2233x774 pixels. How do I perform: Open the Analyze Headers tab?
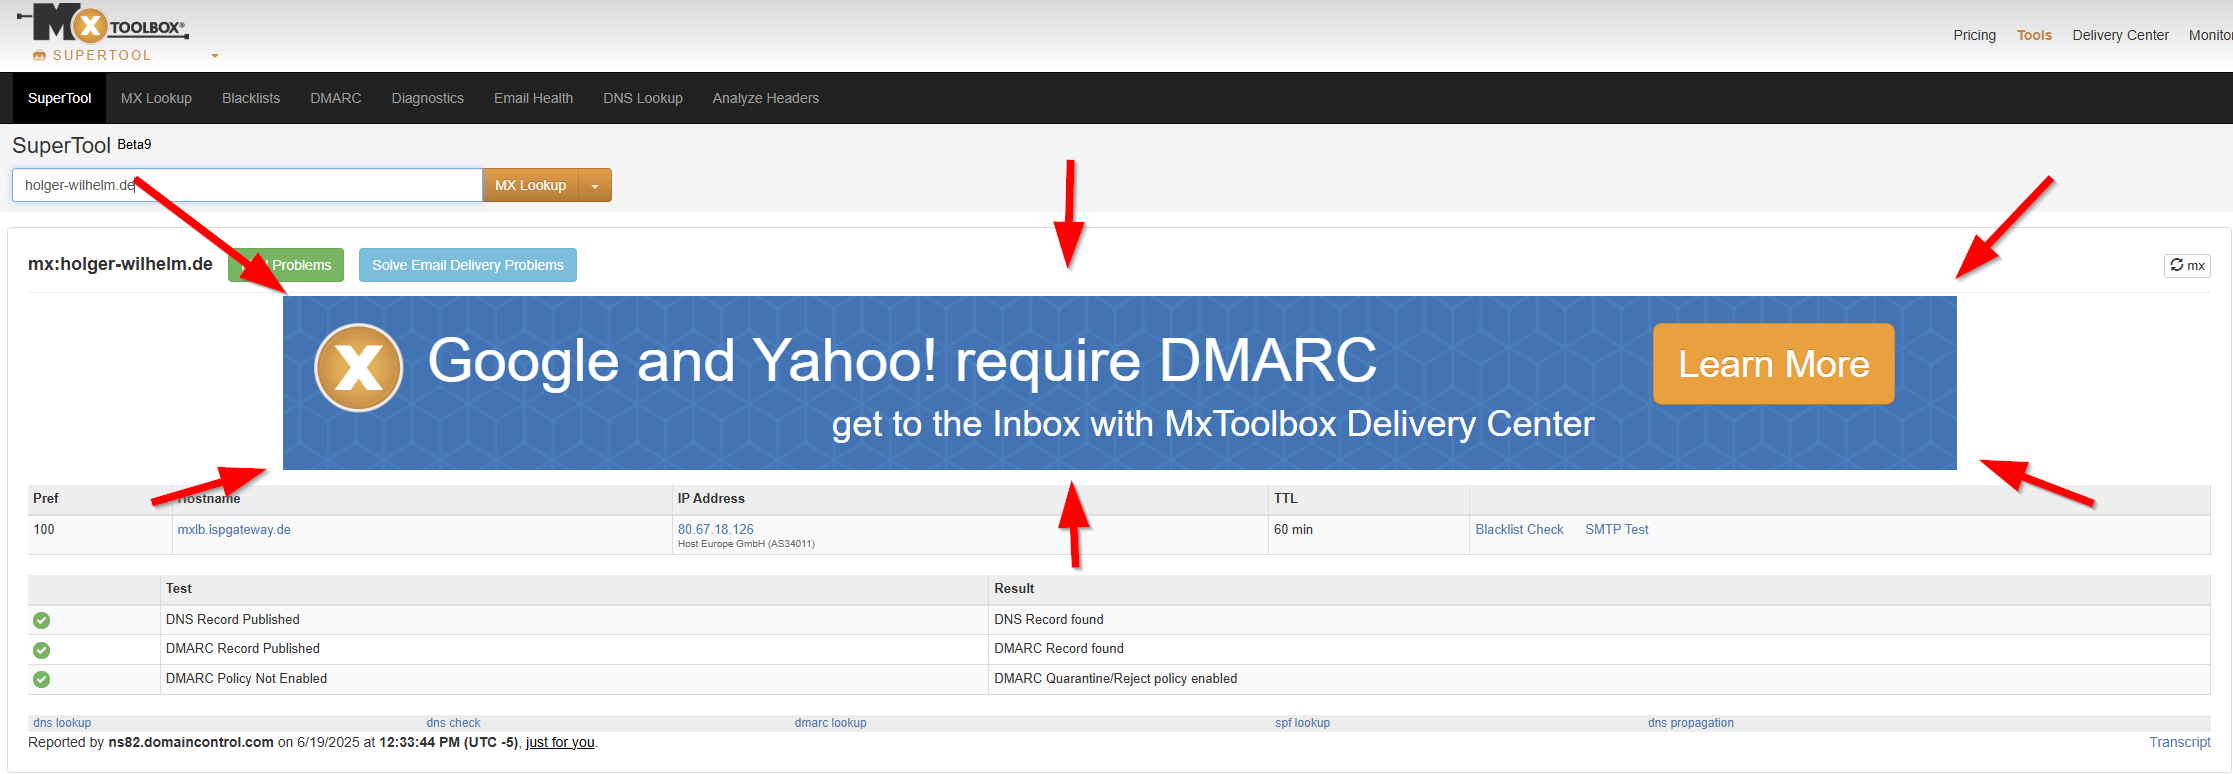(766, 98)
